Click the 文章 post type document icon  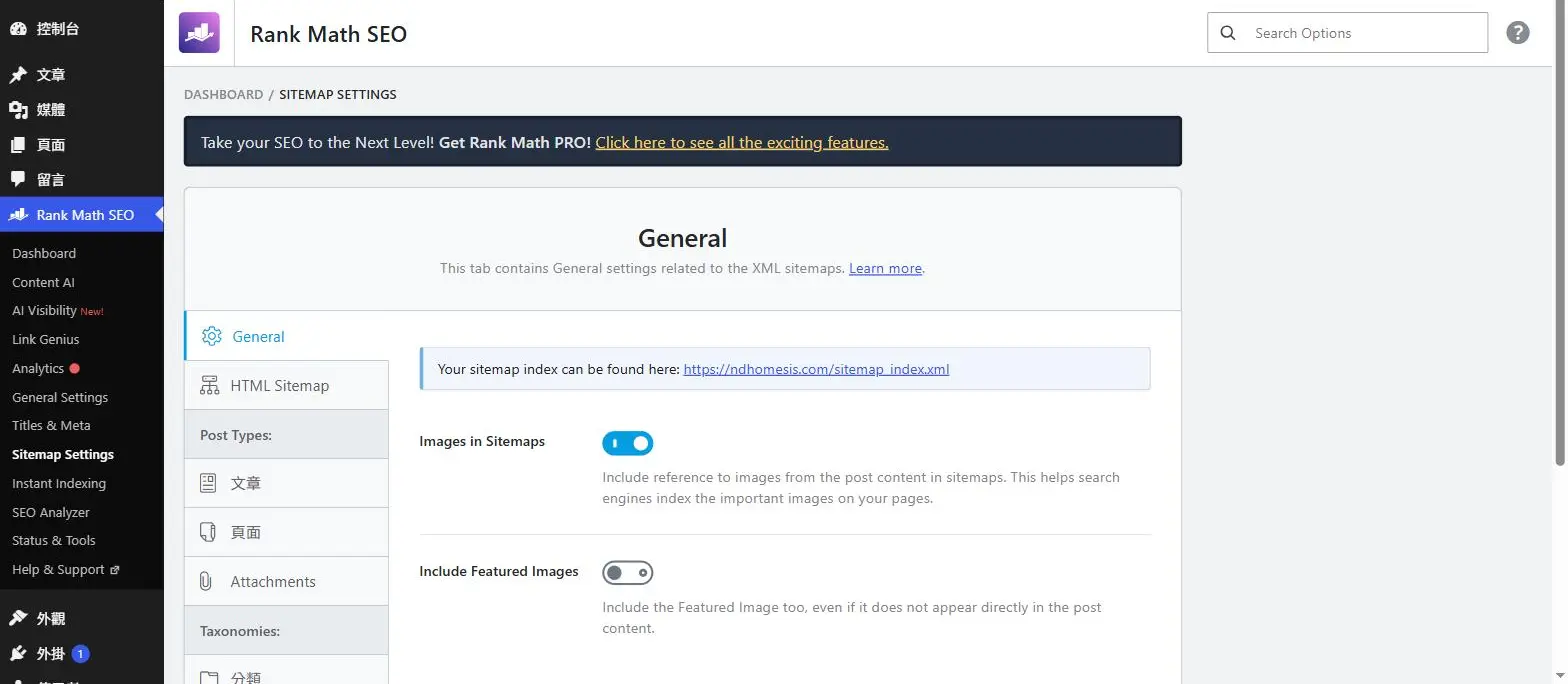coord(208,483)
